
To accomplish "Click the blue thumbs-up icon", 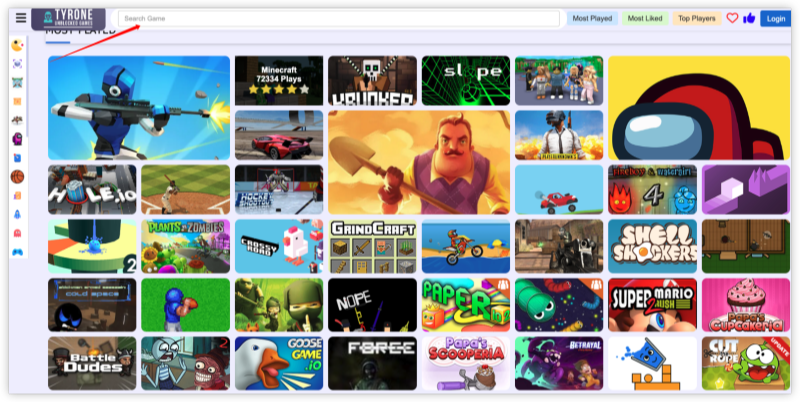I will pos(749,18).
